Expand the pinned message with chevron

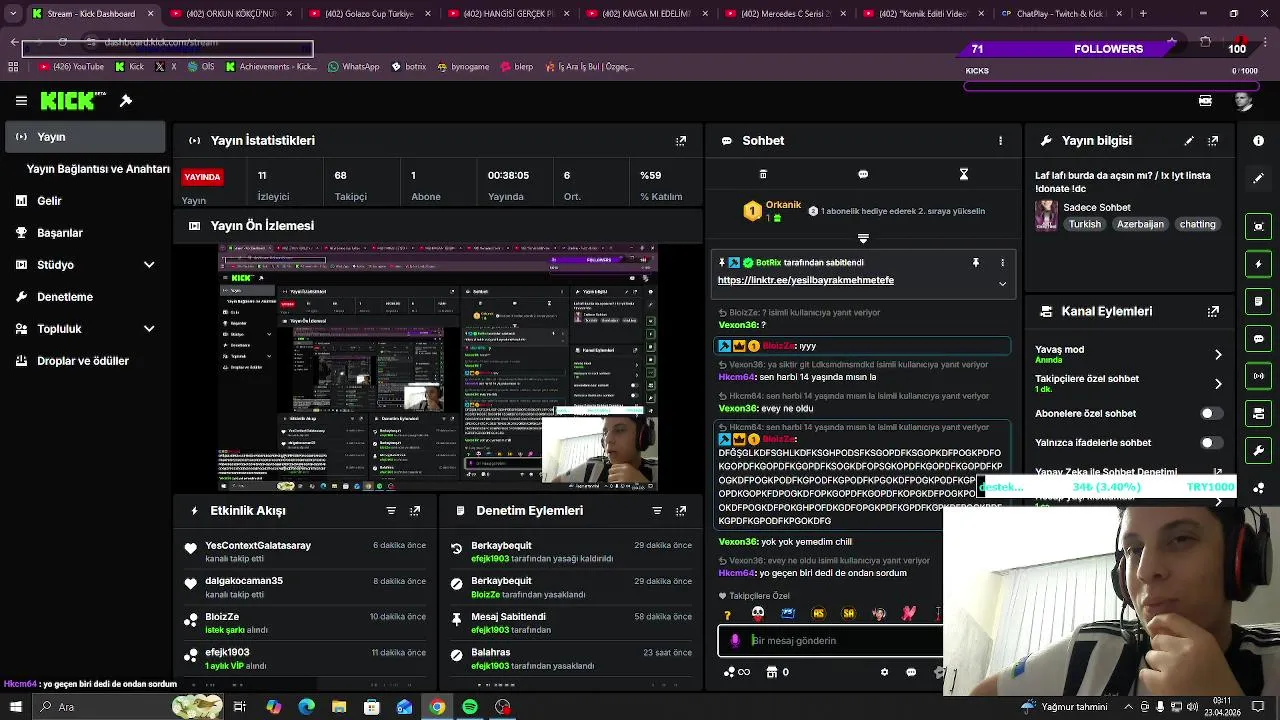click(x=1003, y=284)
